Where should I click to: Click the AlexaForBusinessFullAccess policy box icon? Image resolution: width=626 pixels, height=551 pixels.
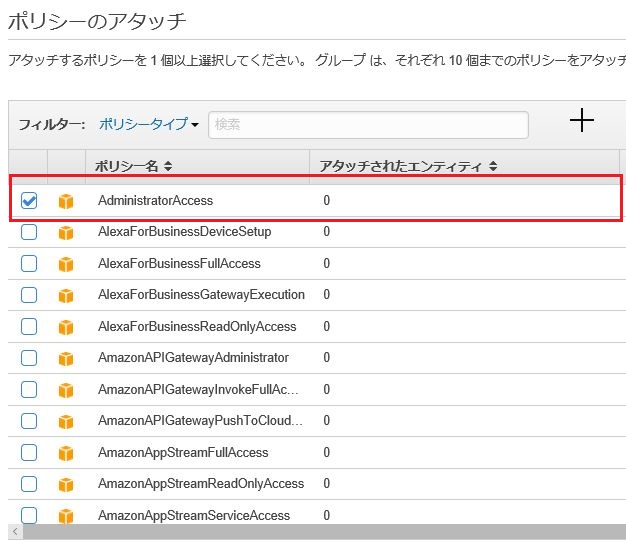(66, 264)
